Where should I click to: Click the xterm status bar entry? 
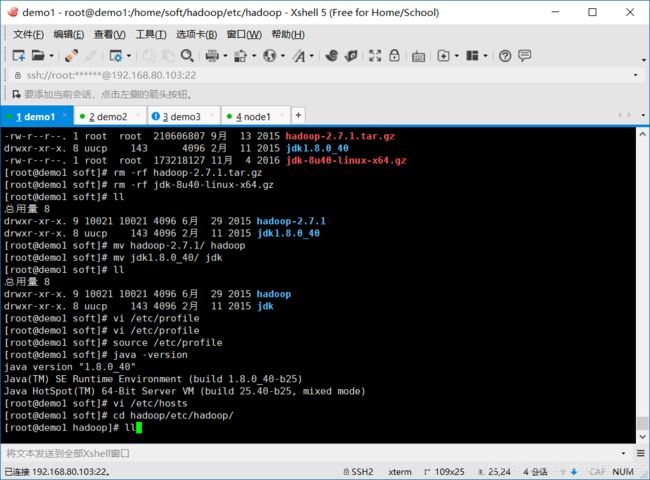point(400,472)
